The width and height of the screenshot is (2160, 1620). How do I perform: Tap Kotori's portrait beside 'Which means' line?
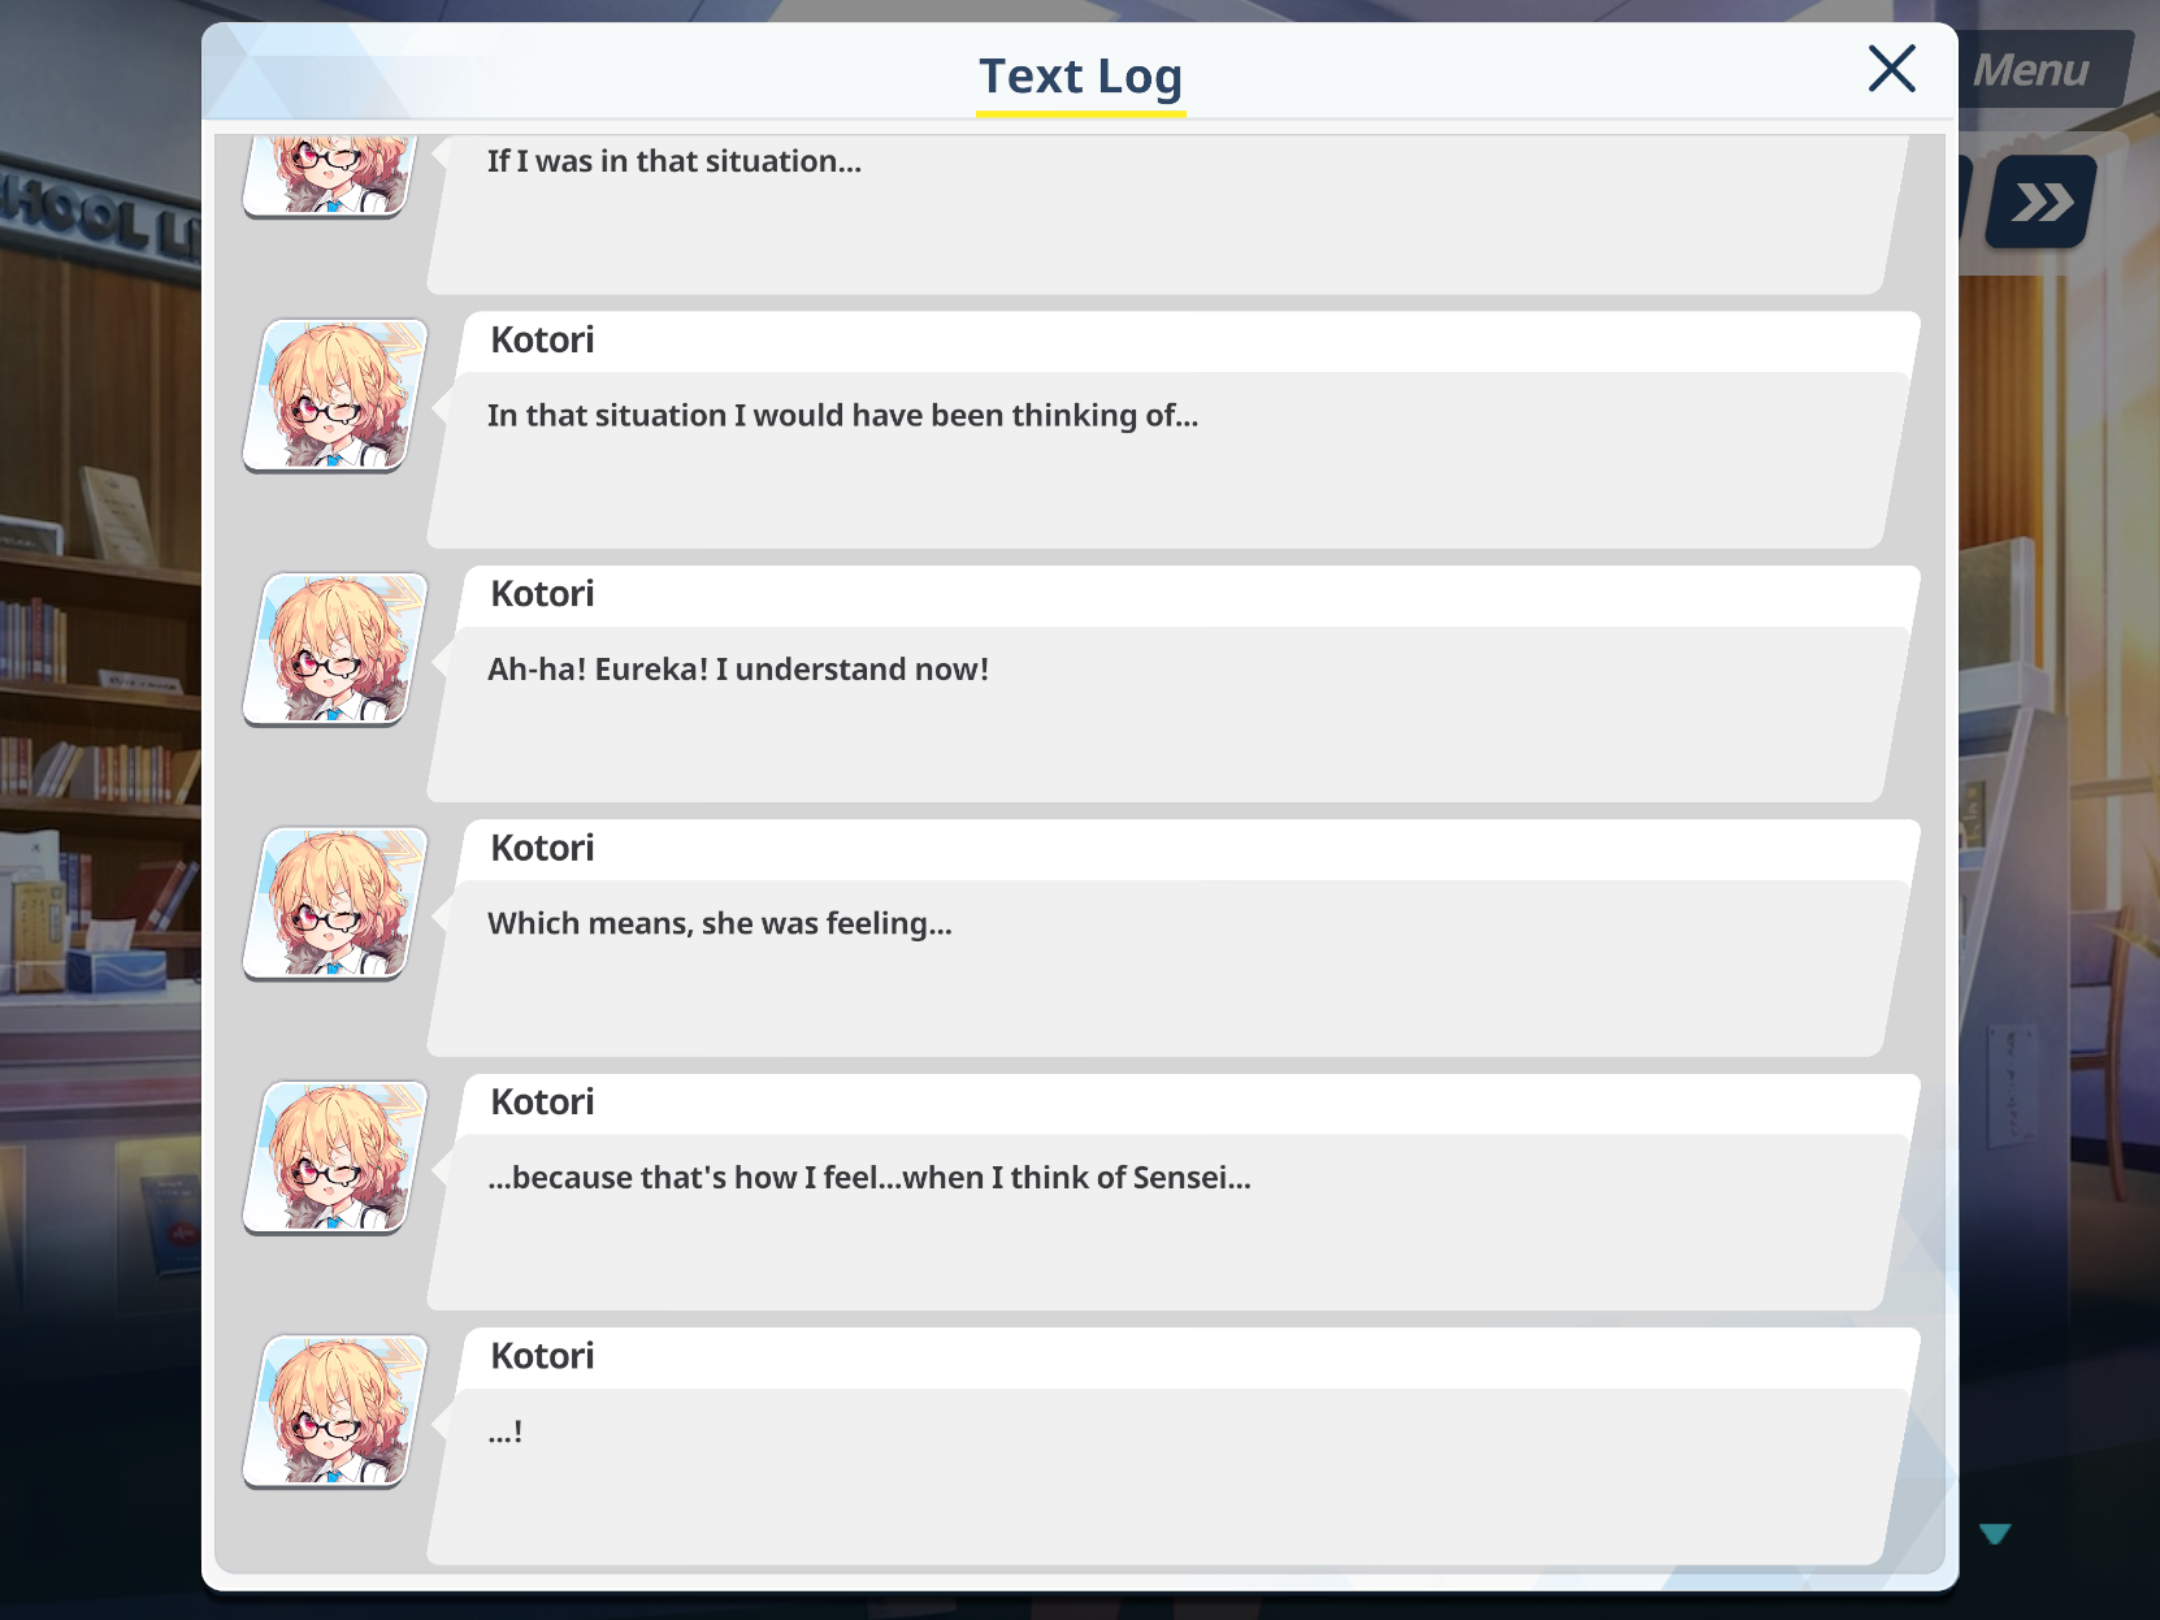(335, 904)
